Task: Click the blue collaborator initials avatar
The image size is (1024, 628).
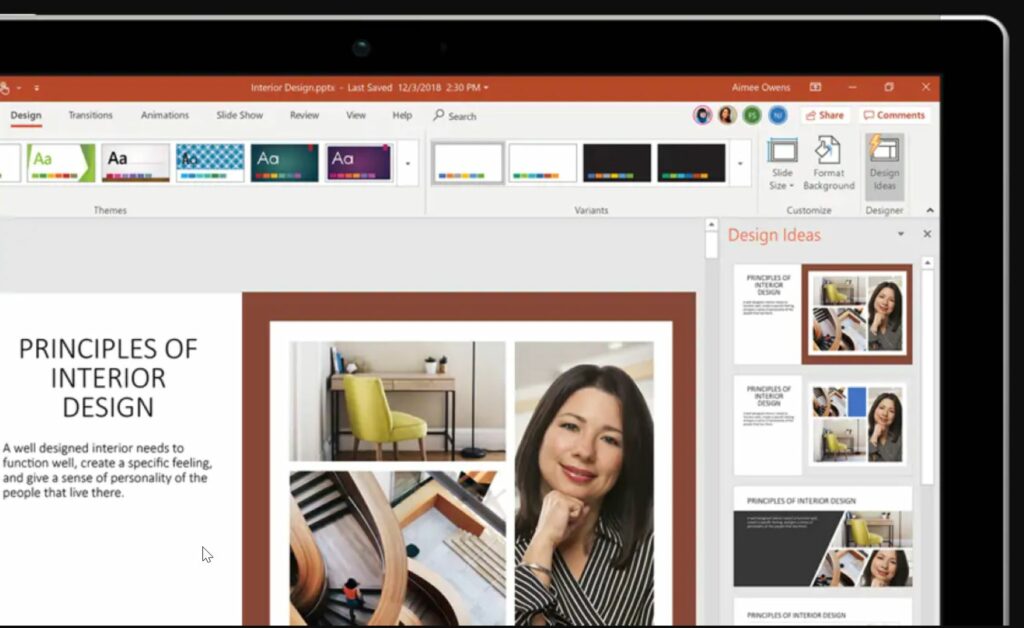Action: click(777, 116)
